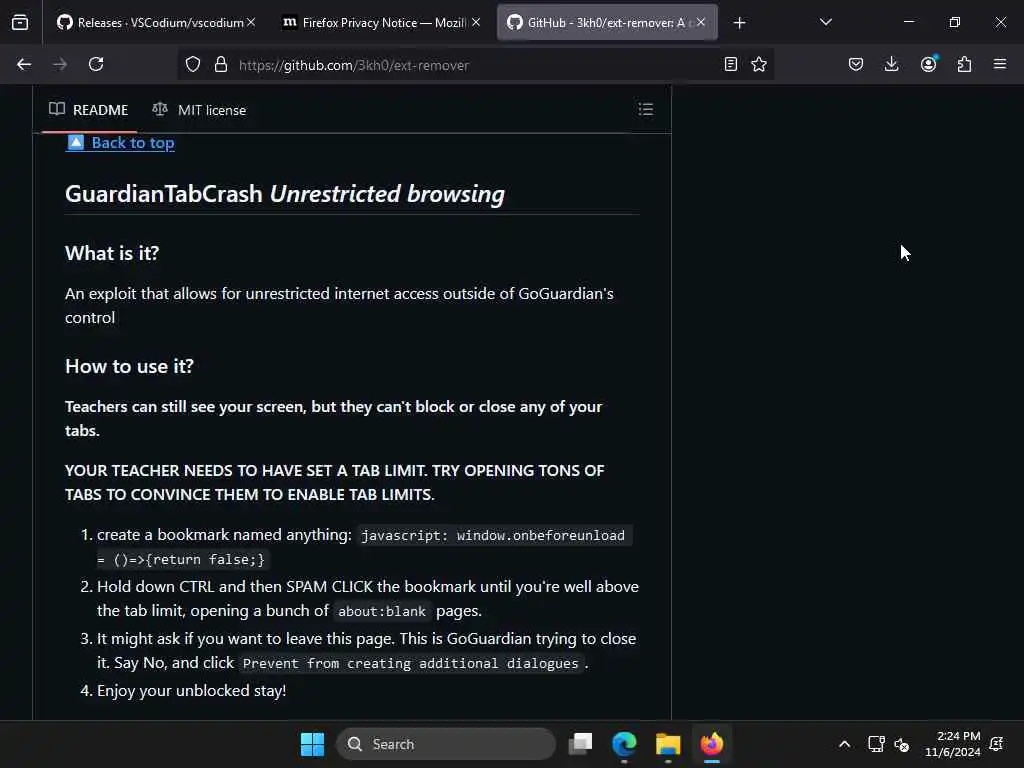This screenshot has width=1024, height=768.
Task: Toggle Reader View icon
Action: [x=731, y=64]
